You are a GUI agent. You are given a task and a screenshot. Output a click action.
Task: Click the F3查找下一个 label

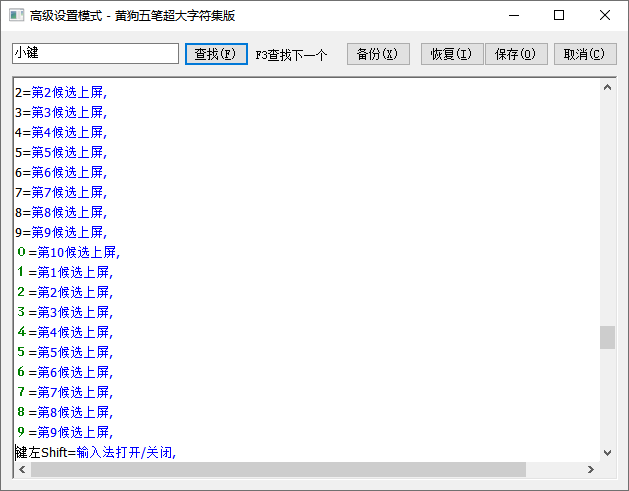[x=291, y=55]
